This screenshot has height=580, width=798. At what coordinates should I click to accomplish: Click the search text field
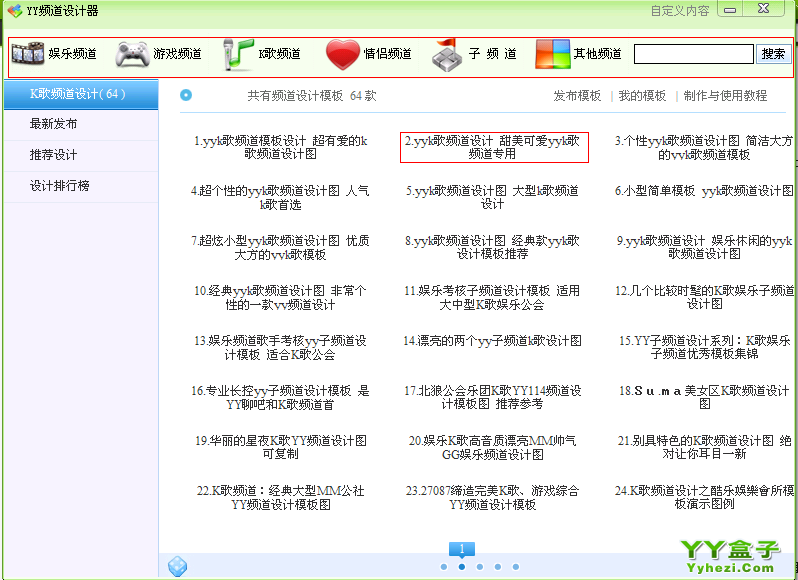(694, 54)
